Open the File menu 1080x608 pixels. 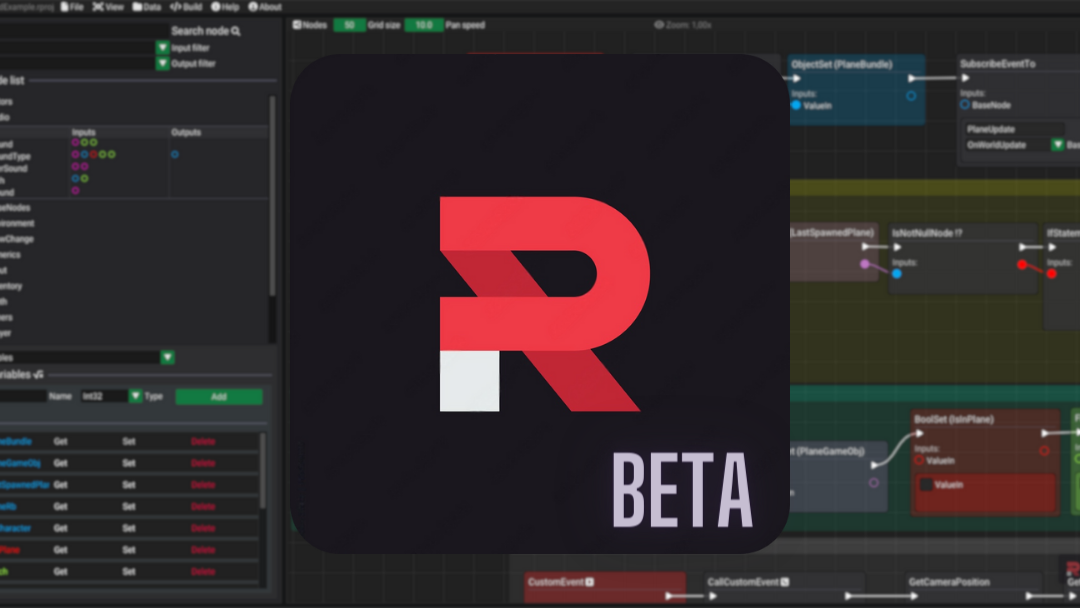pos(71,6)
